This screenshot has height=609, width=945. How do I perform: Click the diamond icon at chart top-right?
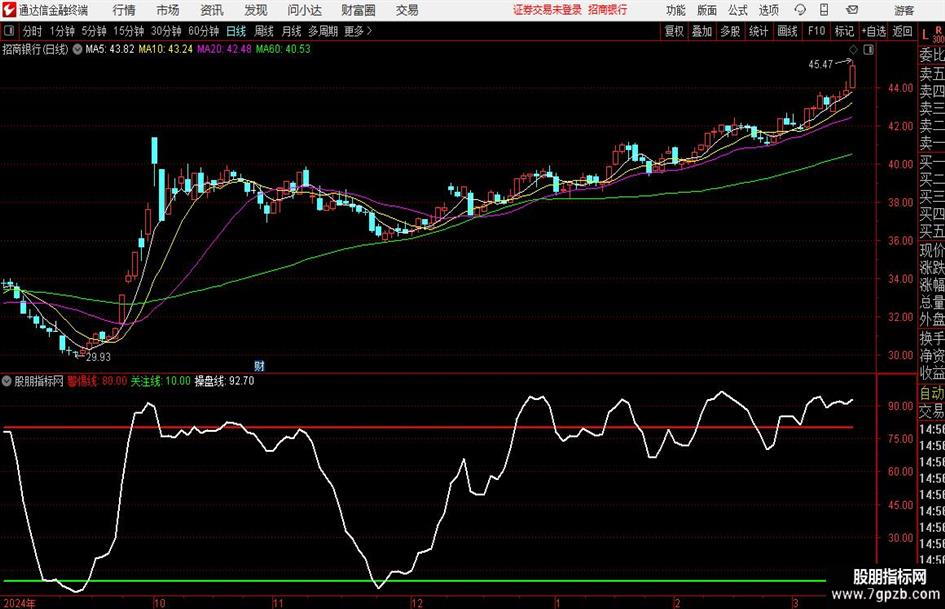tap(853, 49)
